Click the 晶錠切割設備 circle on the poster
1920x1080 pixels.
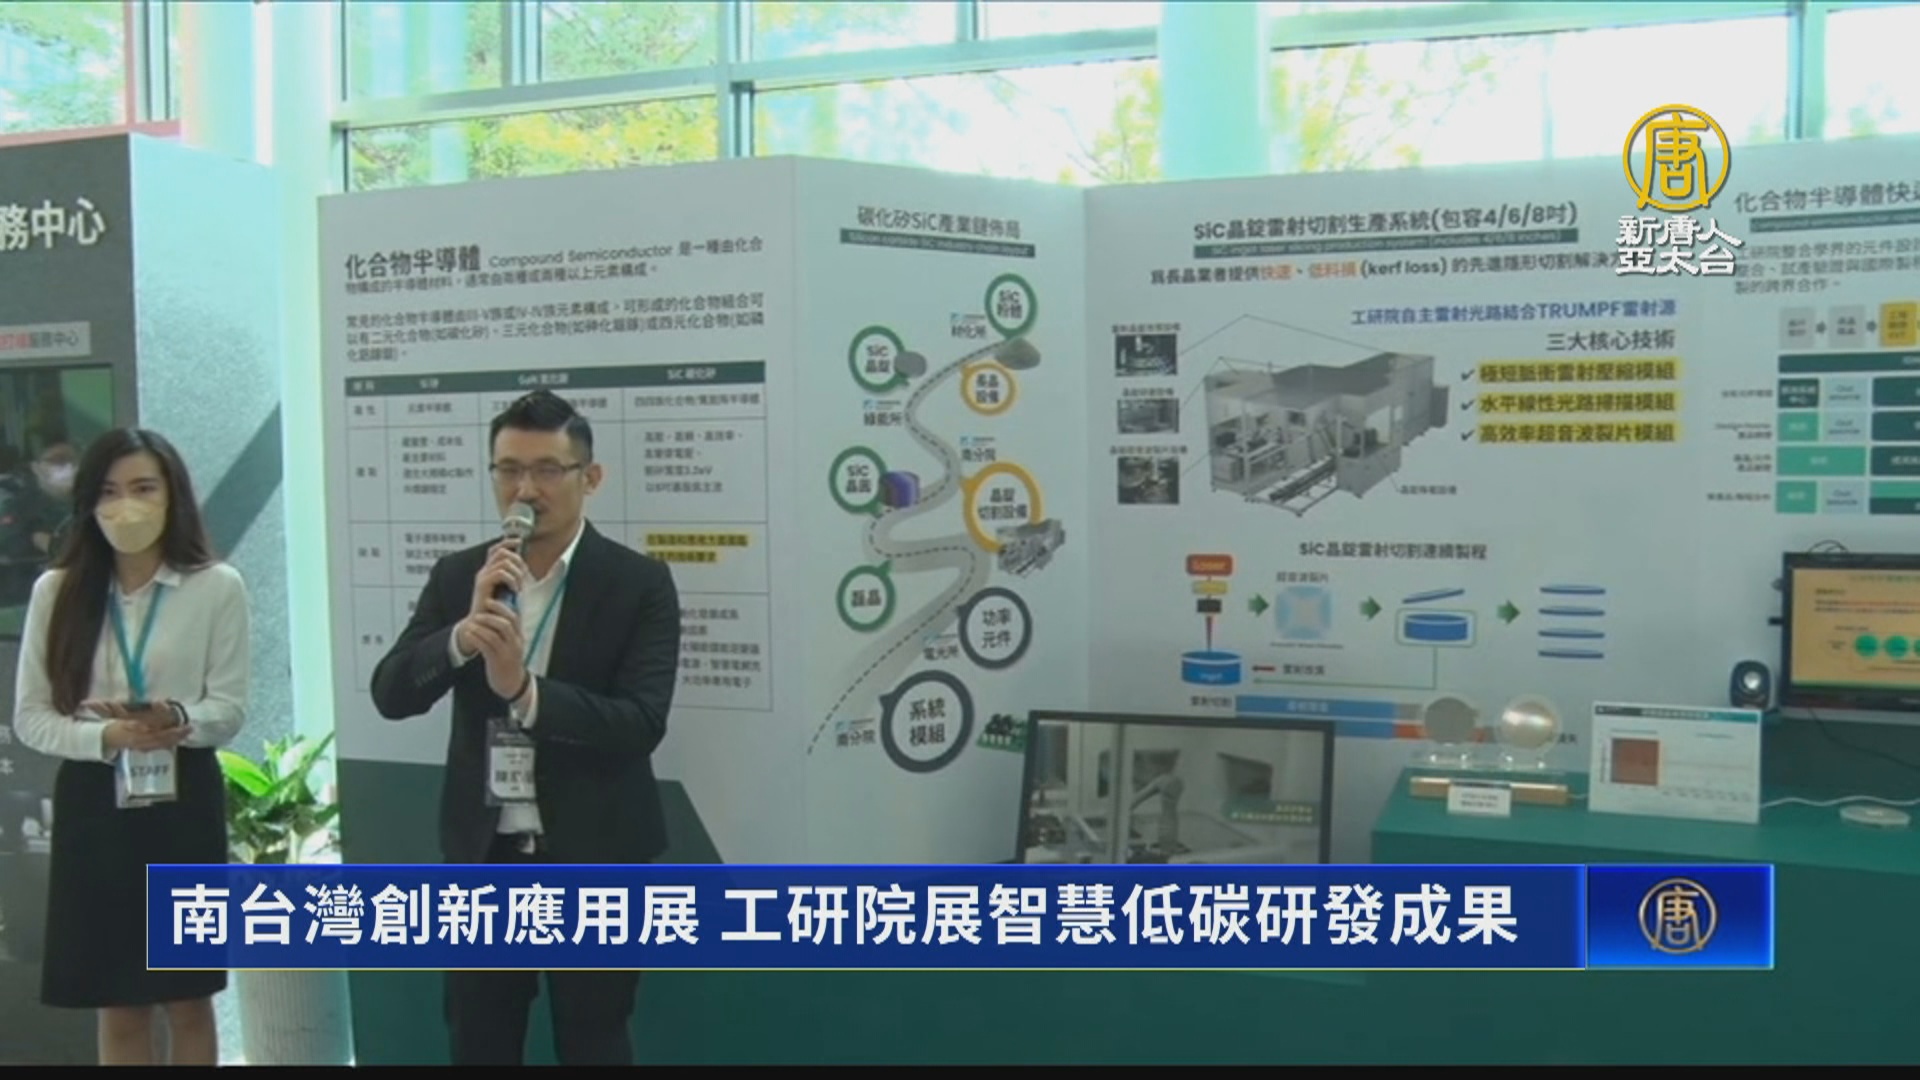[x=999, y=508]
